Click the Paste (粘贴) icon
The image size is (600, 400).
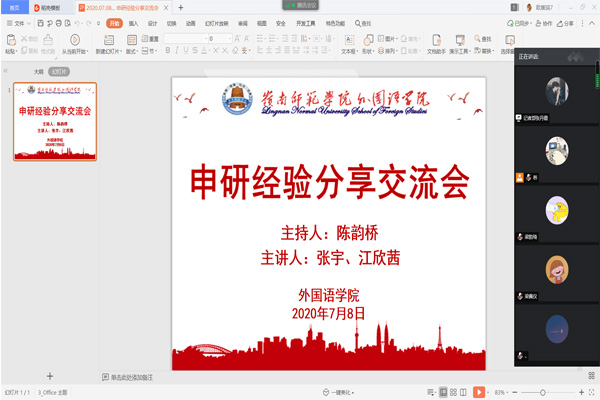coord(9,39)
